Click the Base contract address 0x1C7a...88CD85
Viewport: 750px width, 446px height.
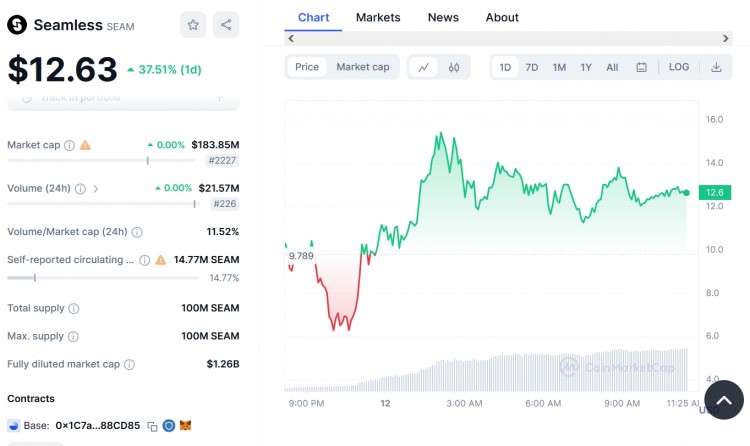pos(98,425)
